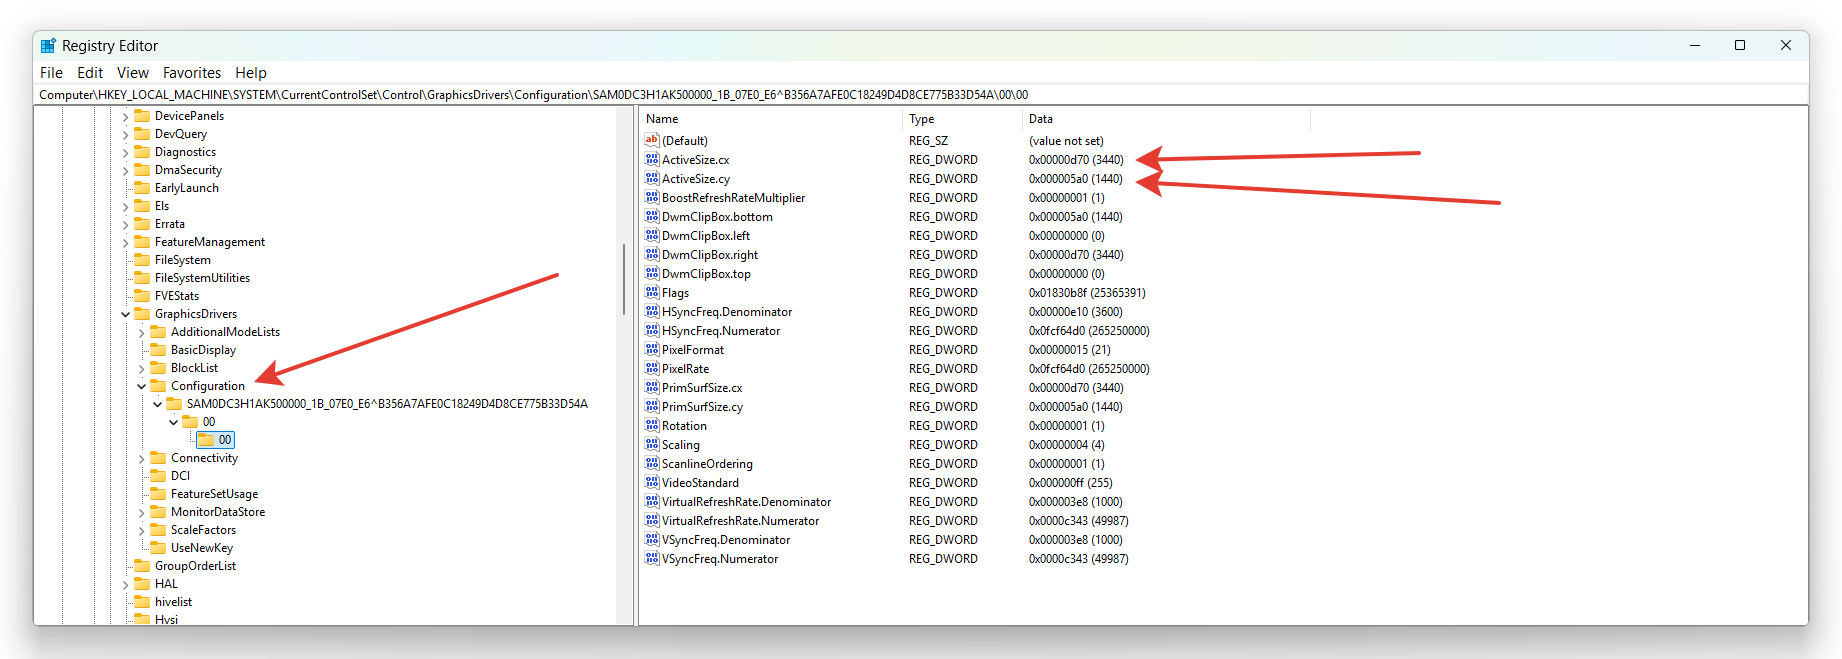Viewport: 1842px width, 659px height.
Task: Open the Edit menu
Action: [90, 73]
